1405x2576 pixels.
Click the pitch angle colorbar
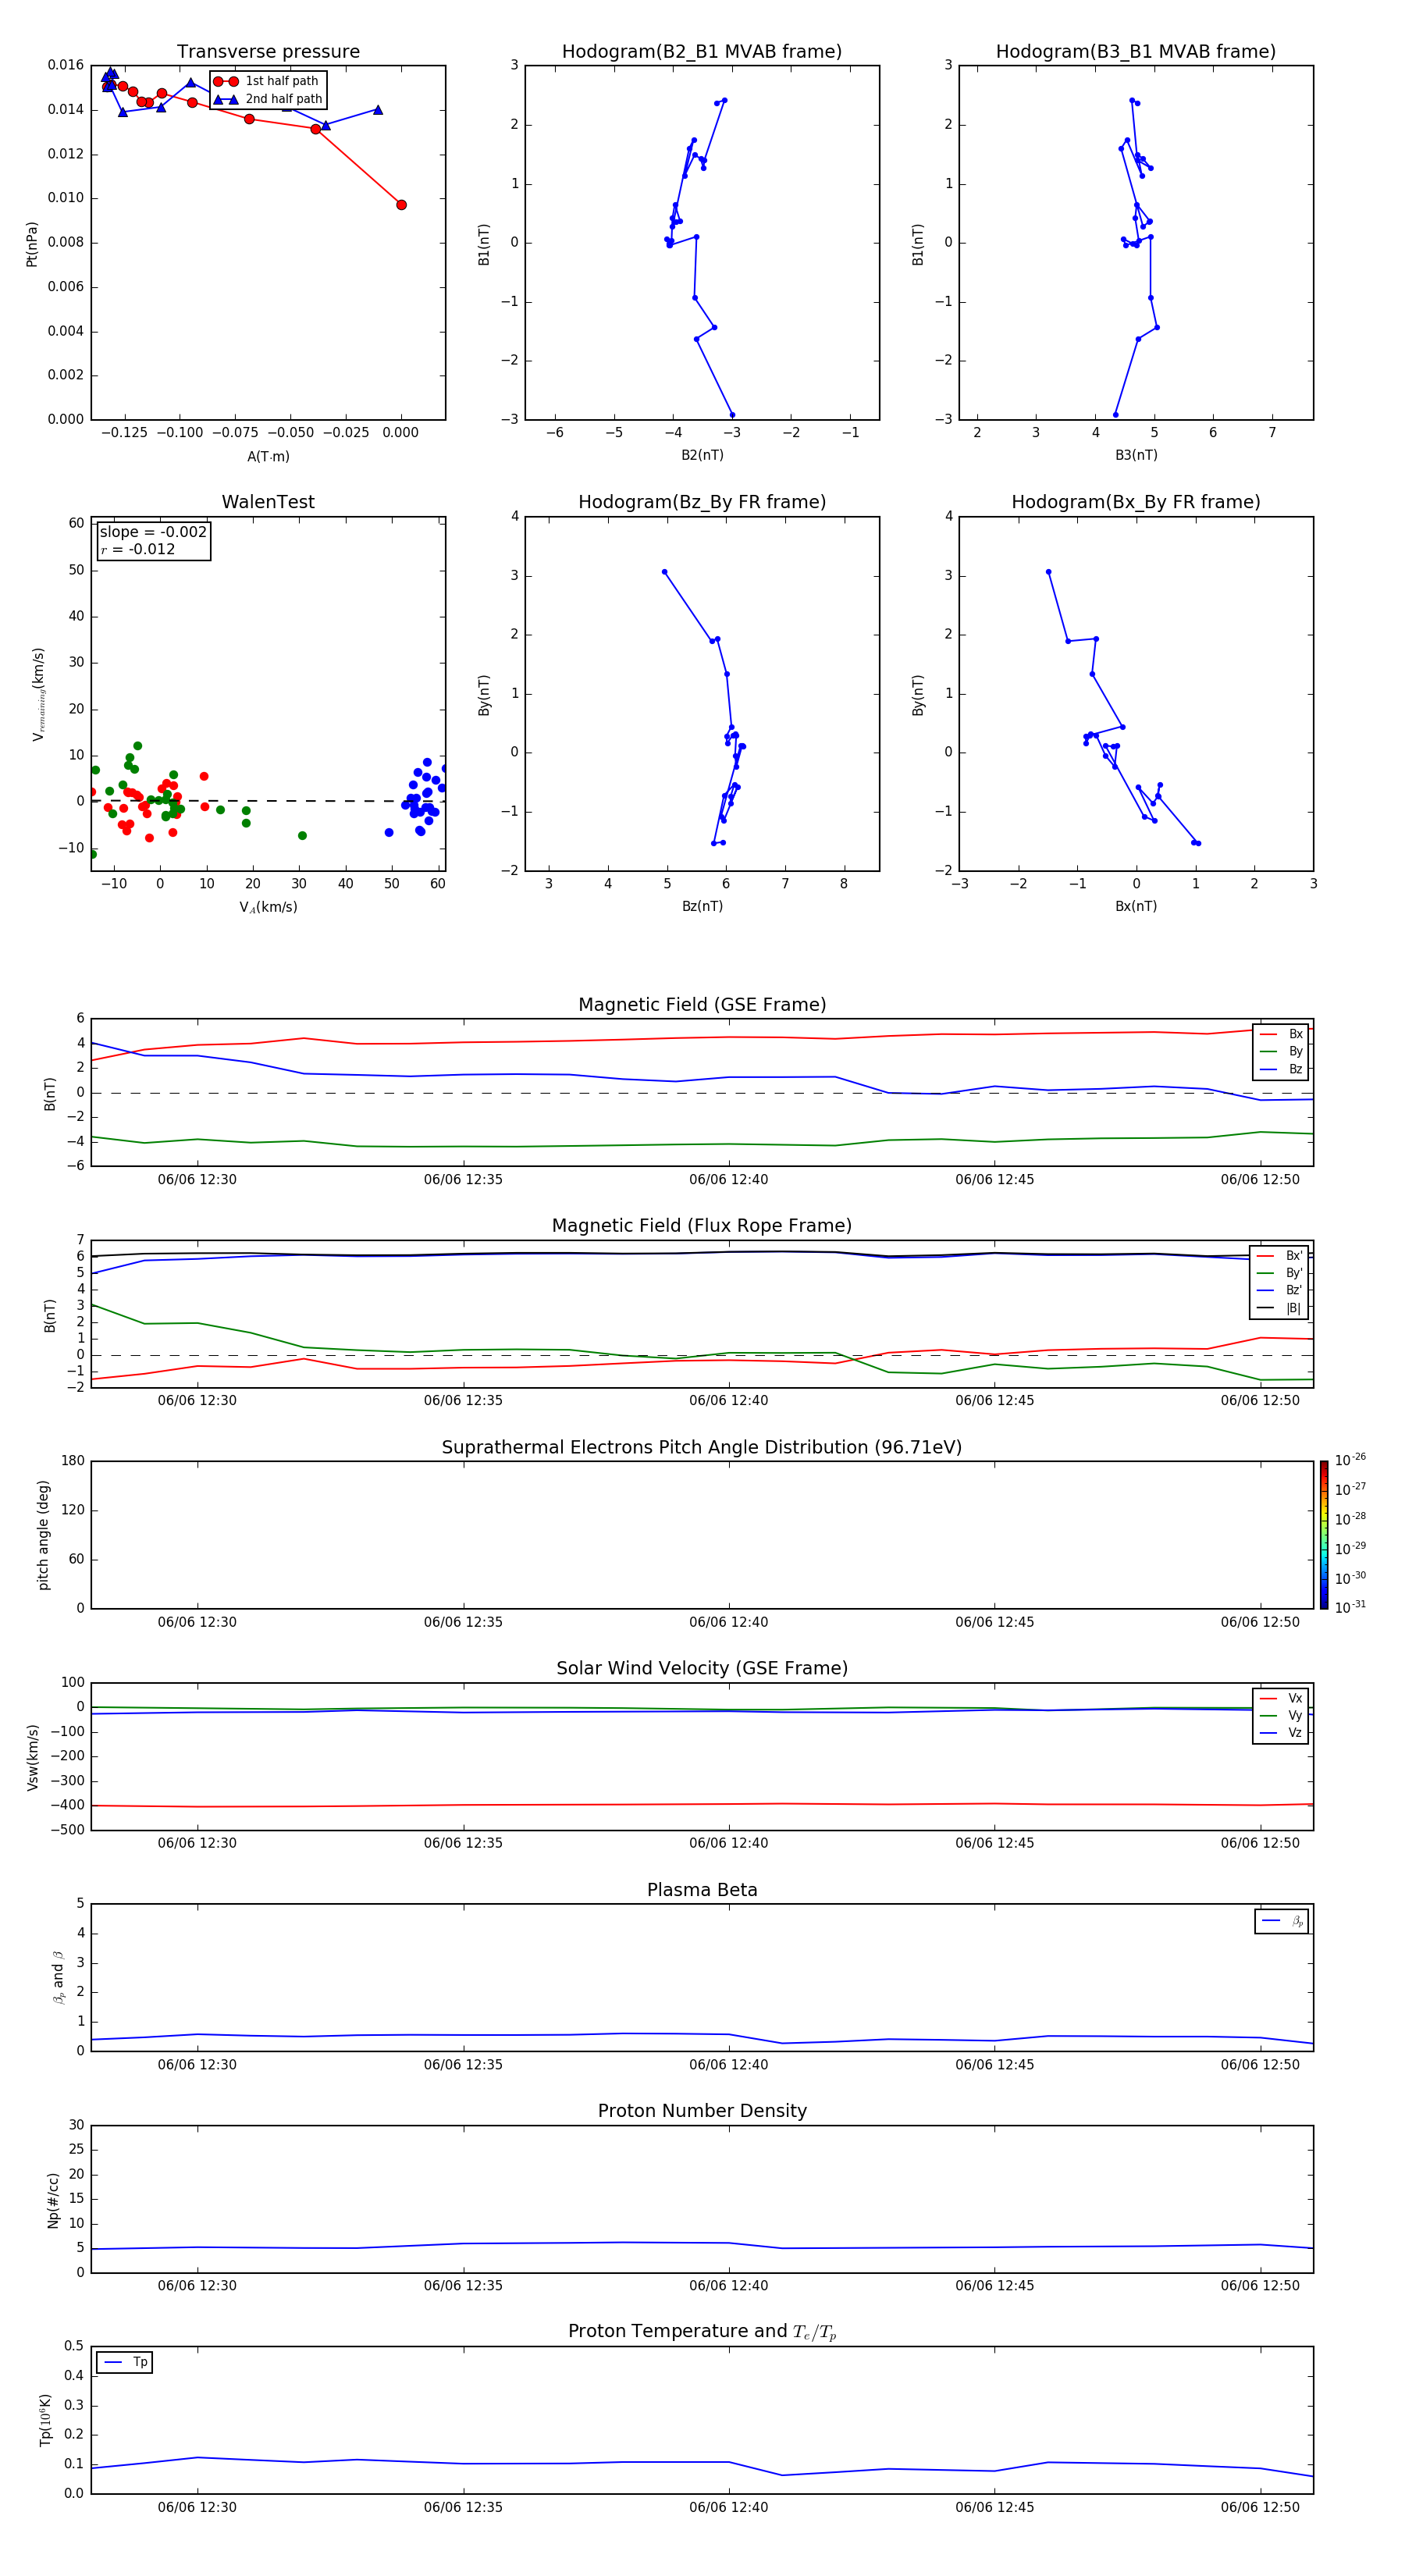pos(1324,1535)
